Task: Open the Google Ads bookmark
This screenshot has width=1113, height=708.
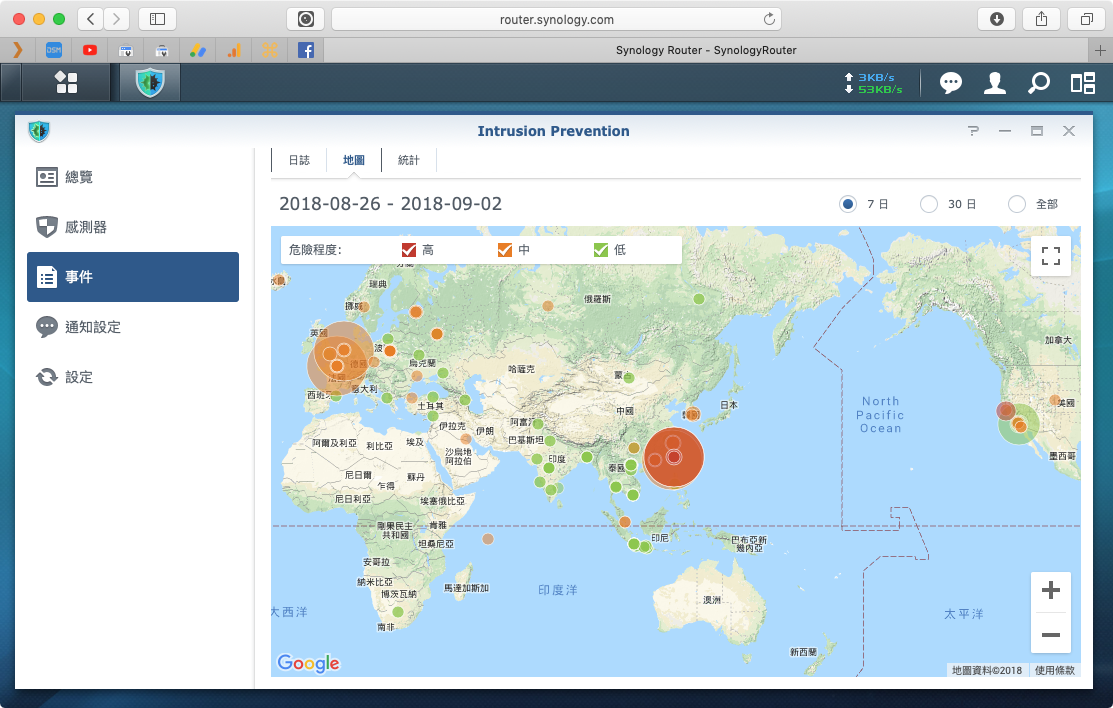Action: point(197,50)
